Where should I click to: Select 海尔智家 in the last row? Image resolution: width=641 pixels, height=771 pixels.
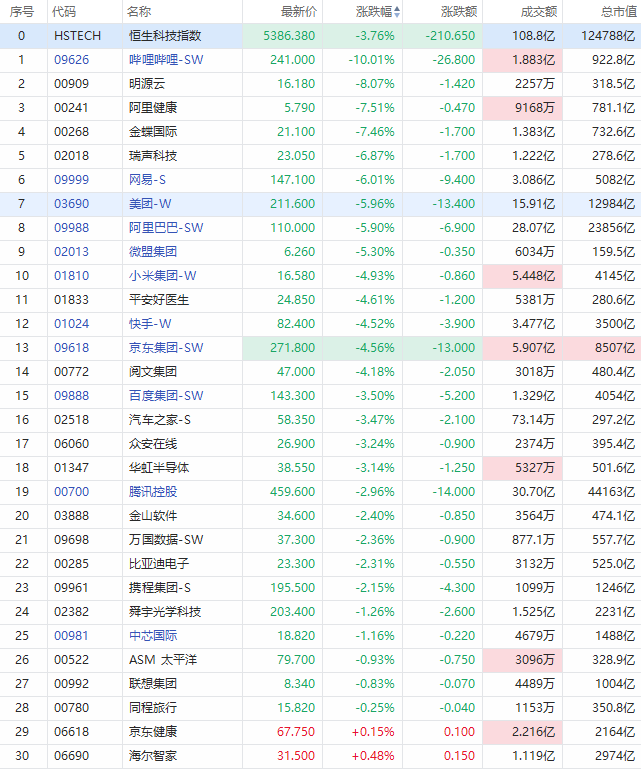pyautogui.click(x=153, y=756)
